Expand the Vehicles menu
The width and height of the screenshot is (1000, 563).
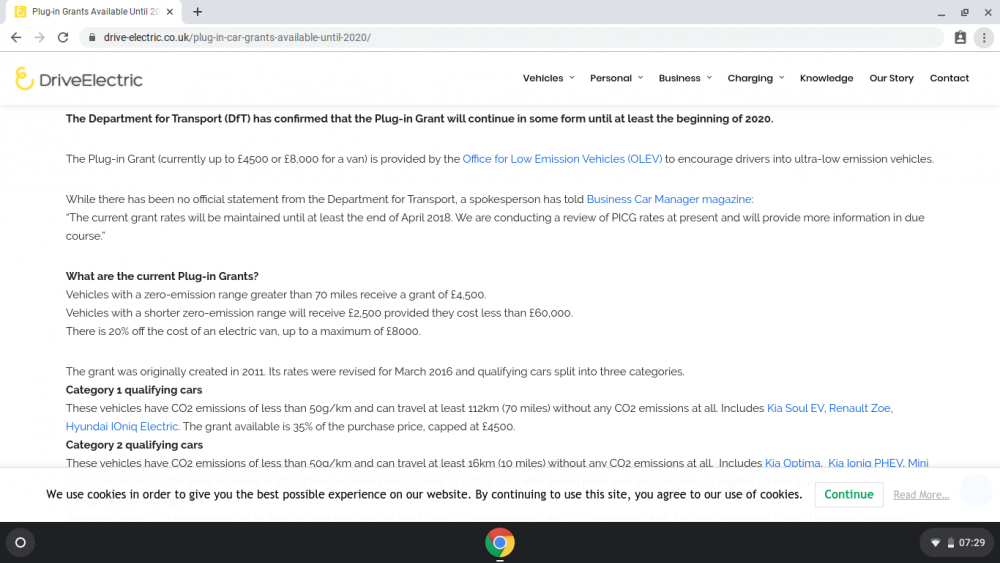click(548, 78)
